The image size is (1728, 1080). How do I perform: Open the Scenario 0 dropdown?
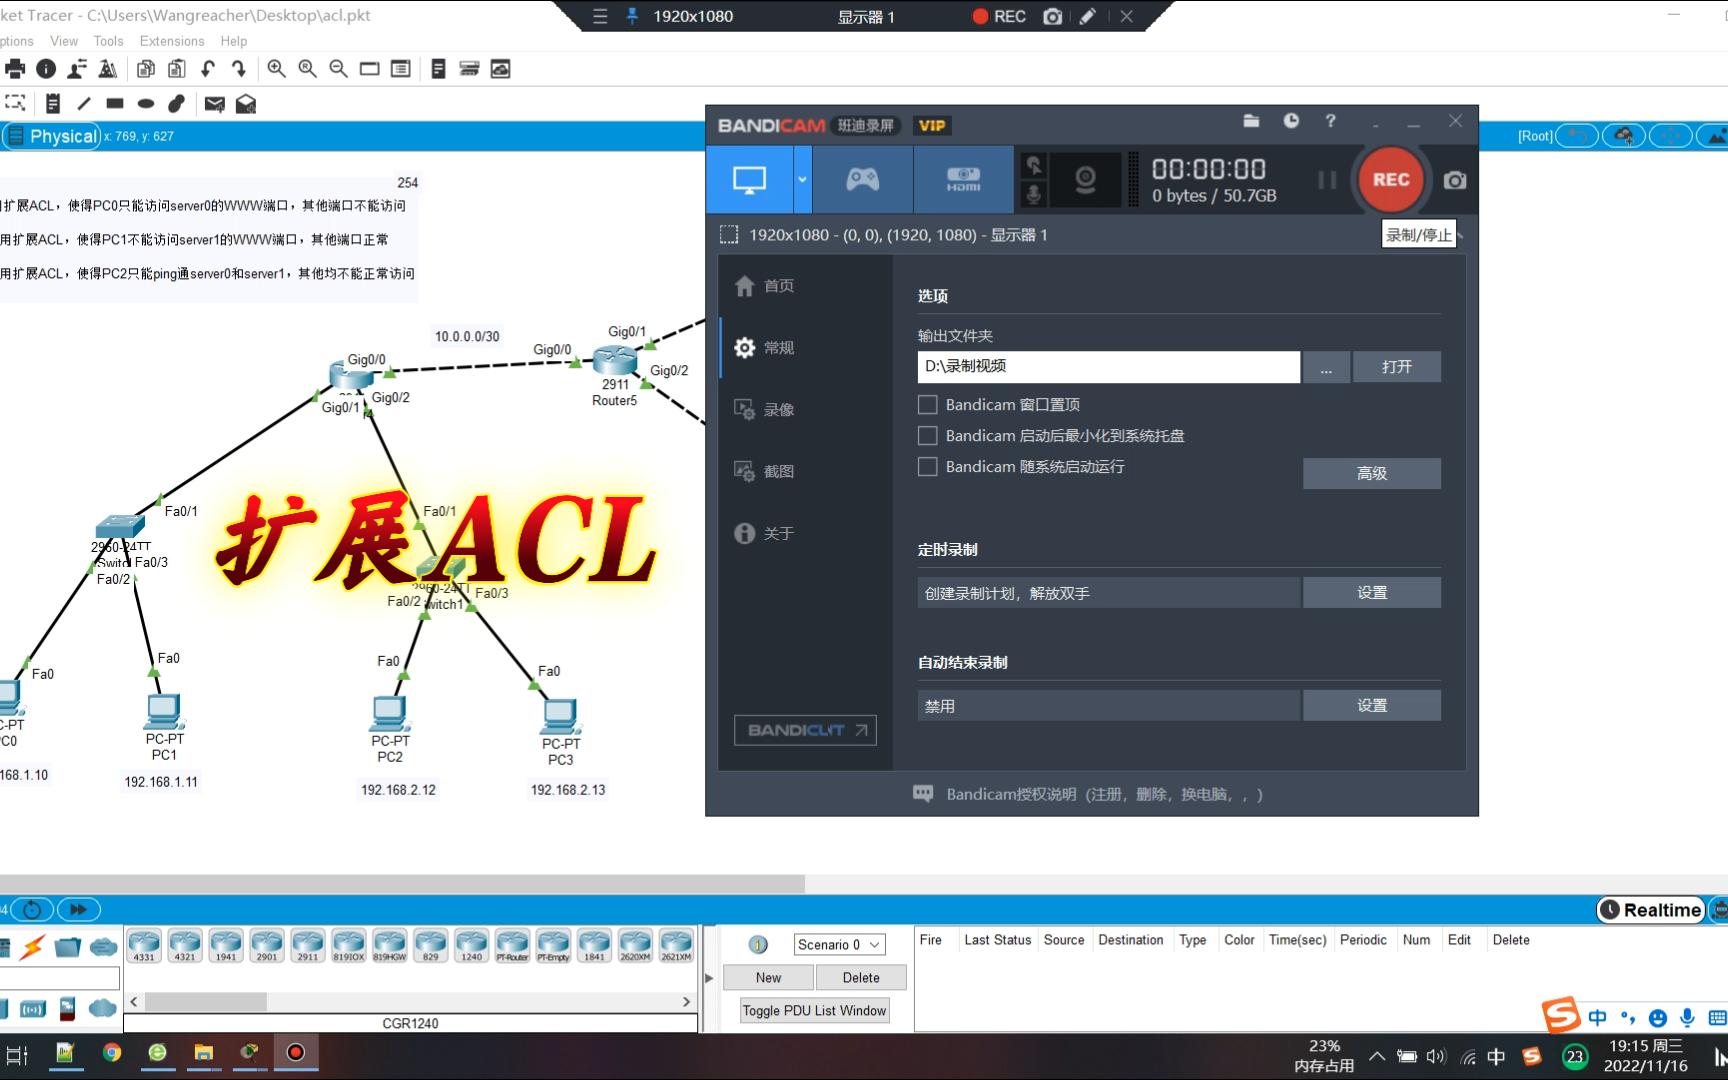[840, 945]
